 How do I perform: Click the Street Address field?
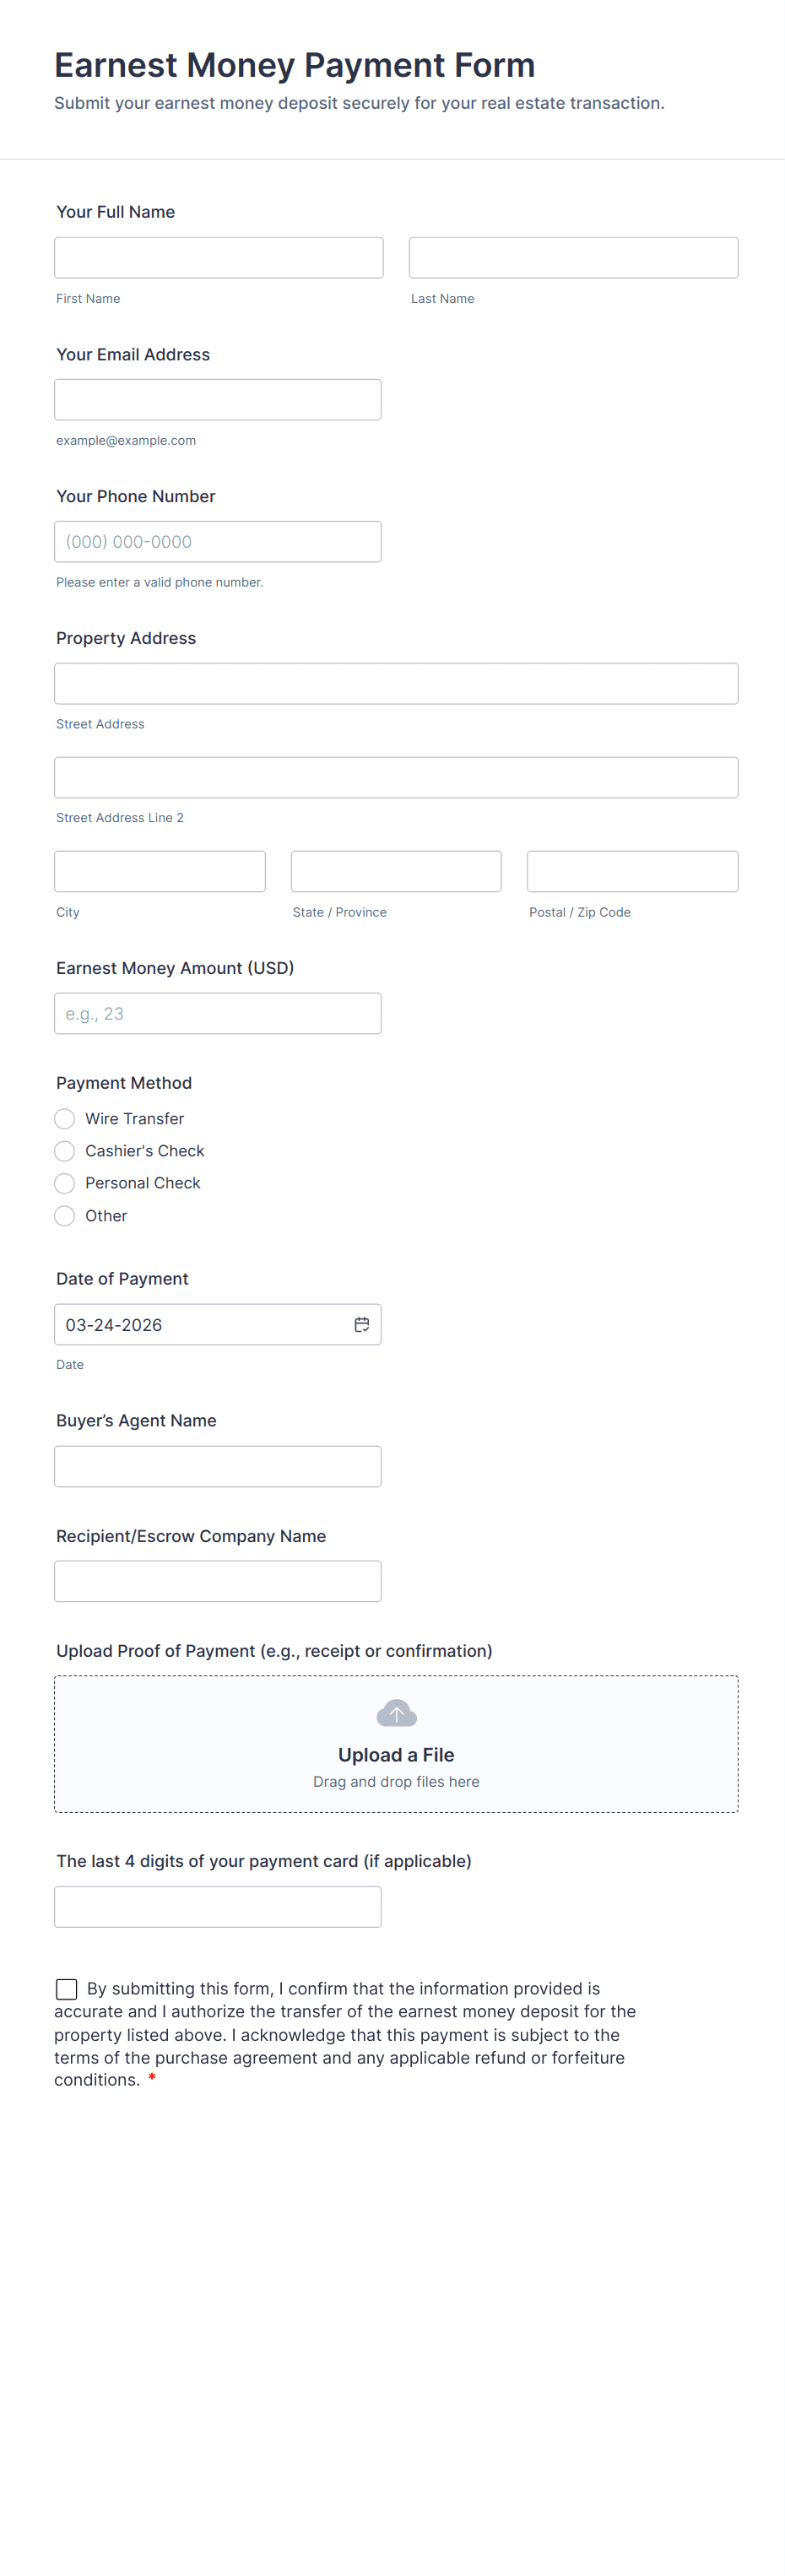click(396, 684)
